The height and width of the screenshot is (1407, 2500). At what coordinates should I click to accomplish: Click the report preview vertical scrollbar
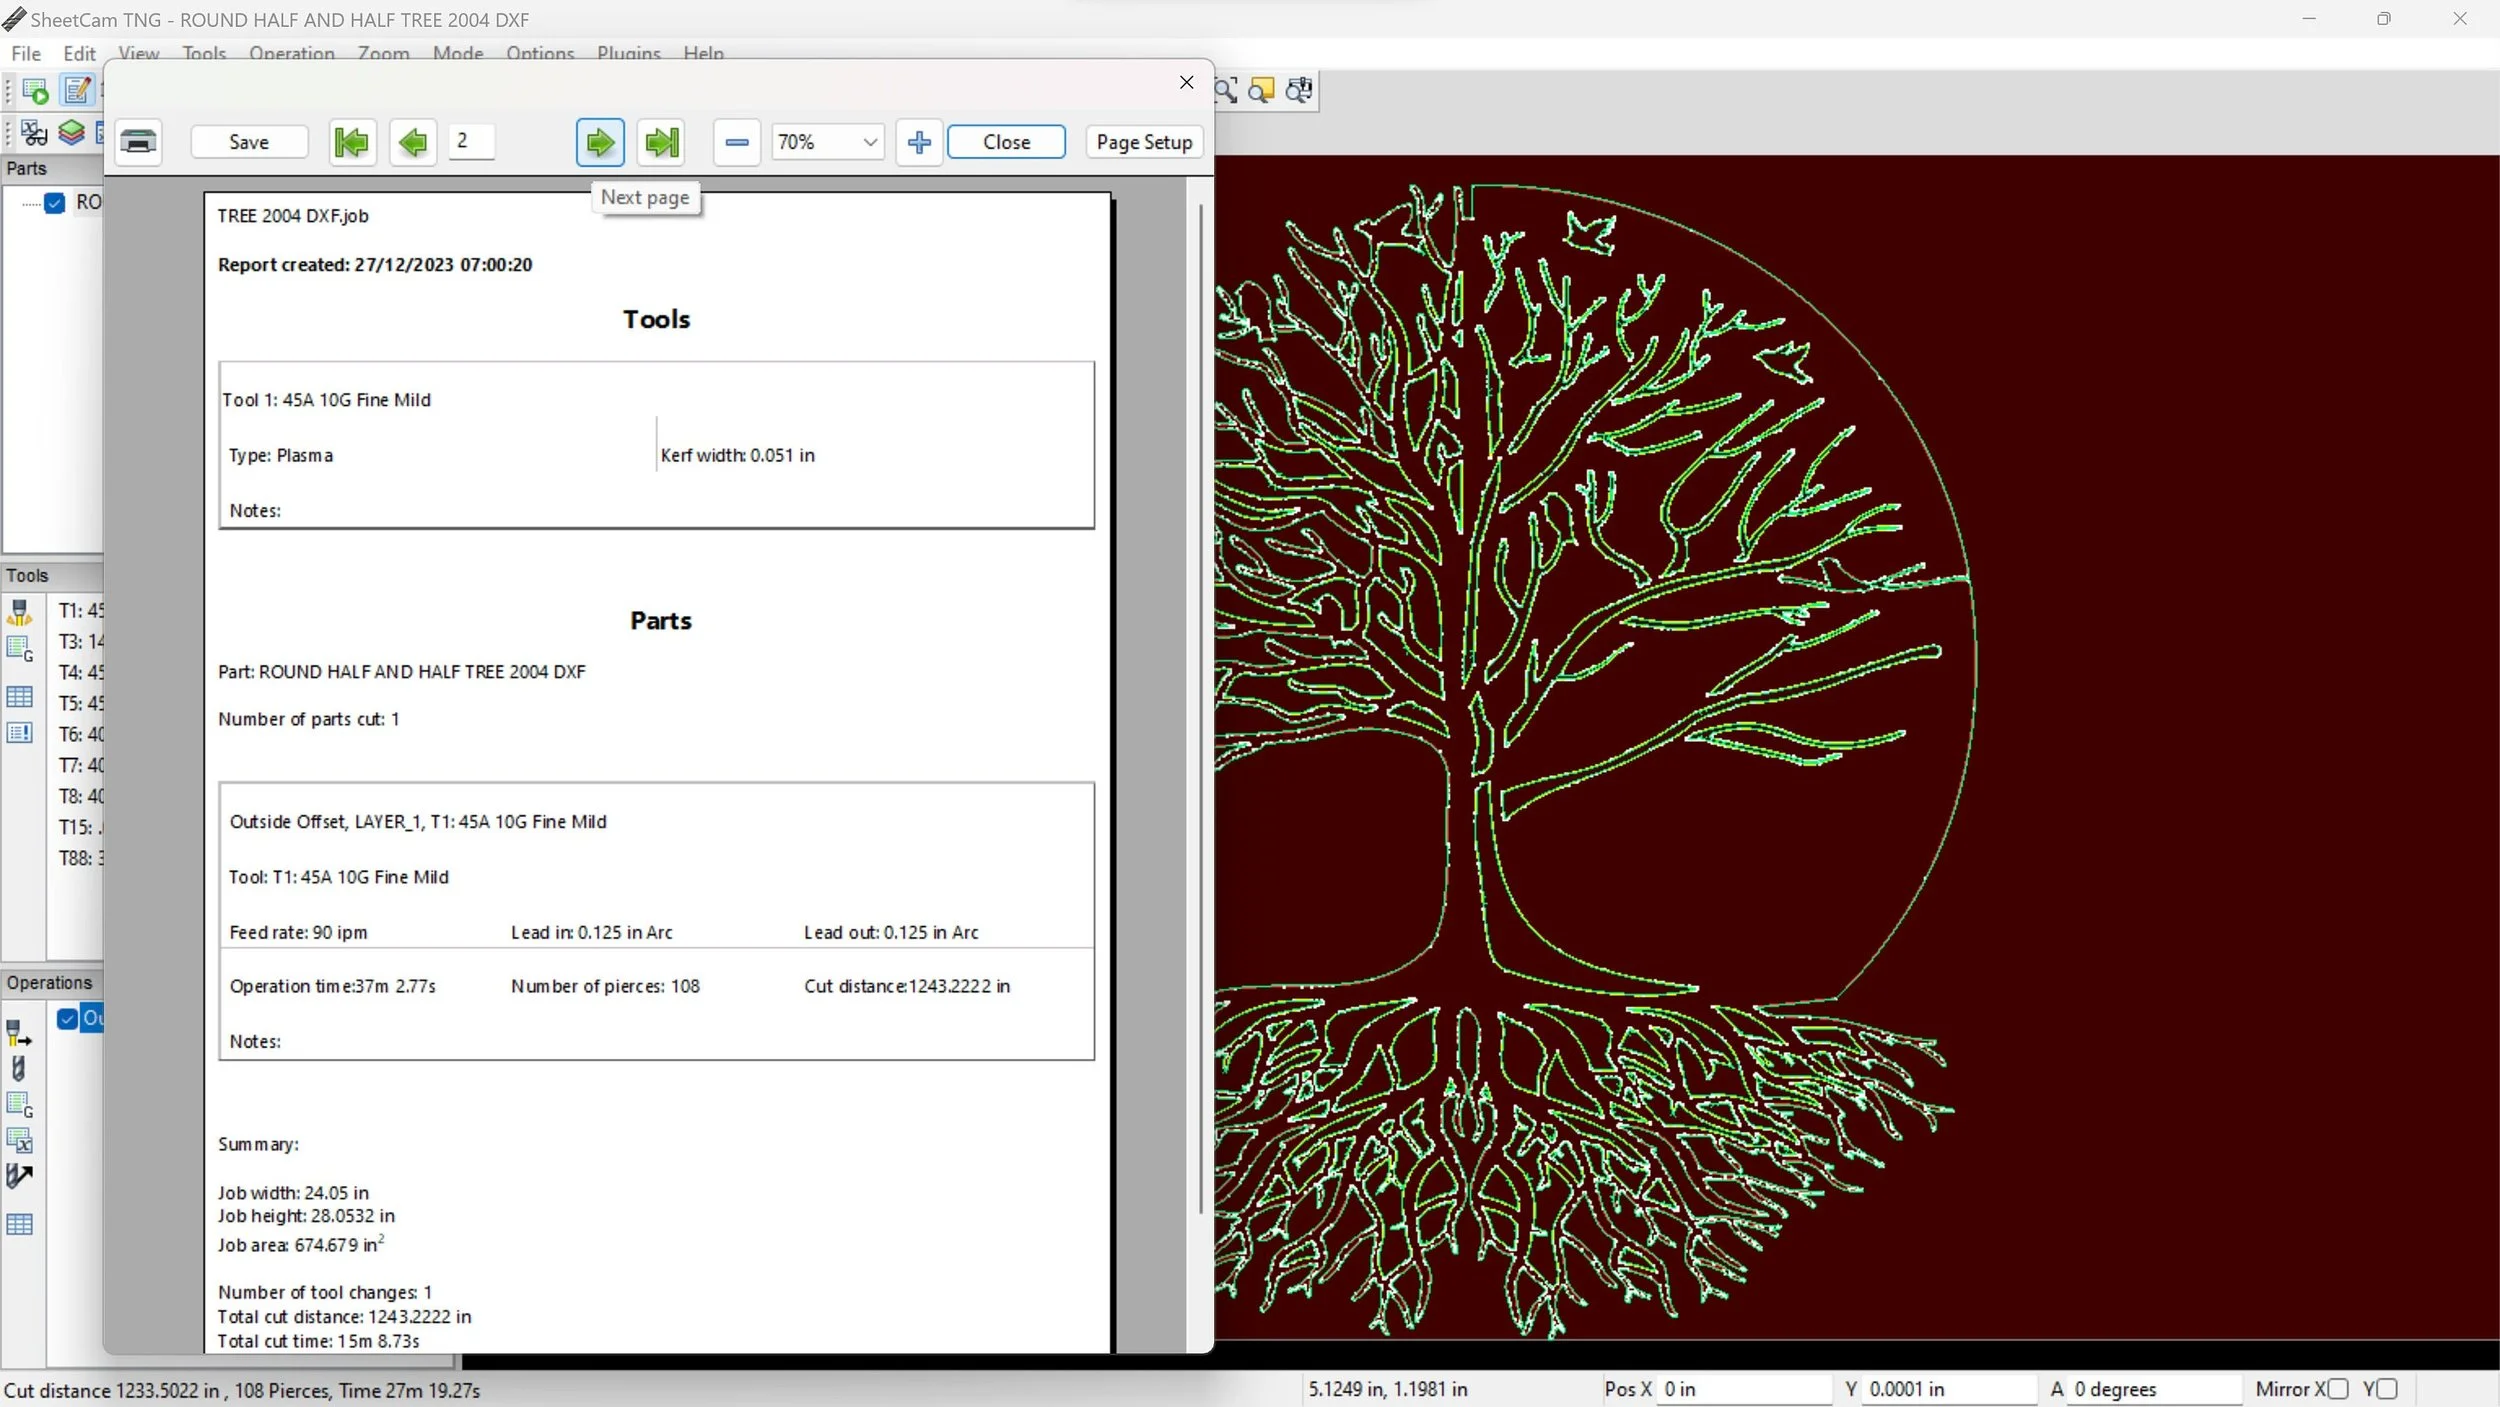coord(1199,708)
